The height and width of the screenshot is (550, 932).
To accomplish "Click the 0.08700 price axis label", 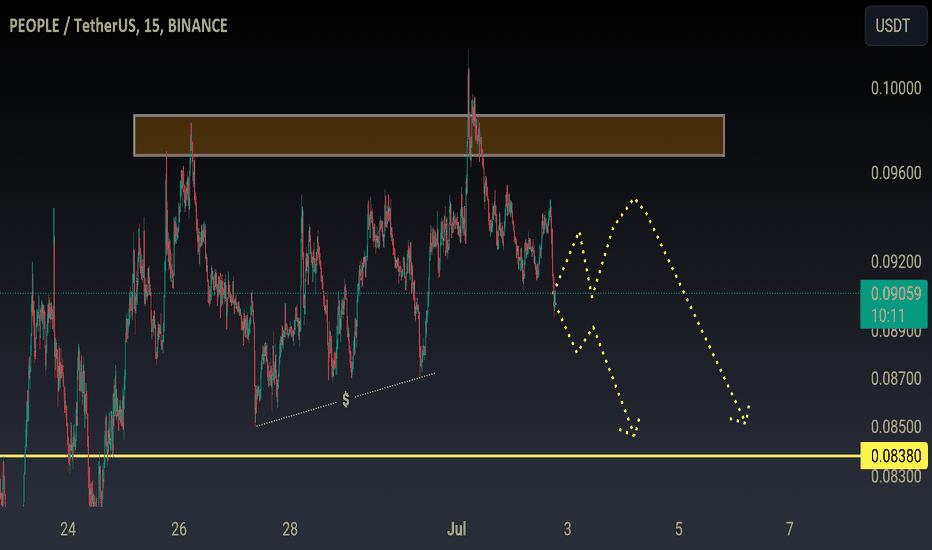I will pos(896,378).
